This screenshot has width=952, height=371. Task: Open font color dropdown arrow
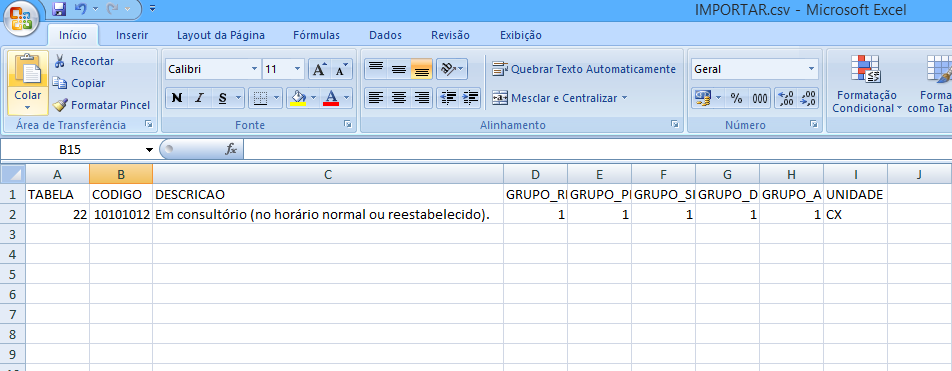tap(347, 98)
